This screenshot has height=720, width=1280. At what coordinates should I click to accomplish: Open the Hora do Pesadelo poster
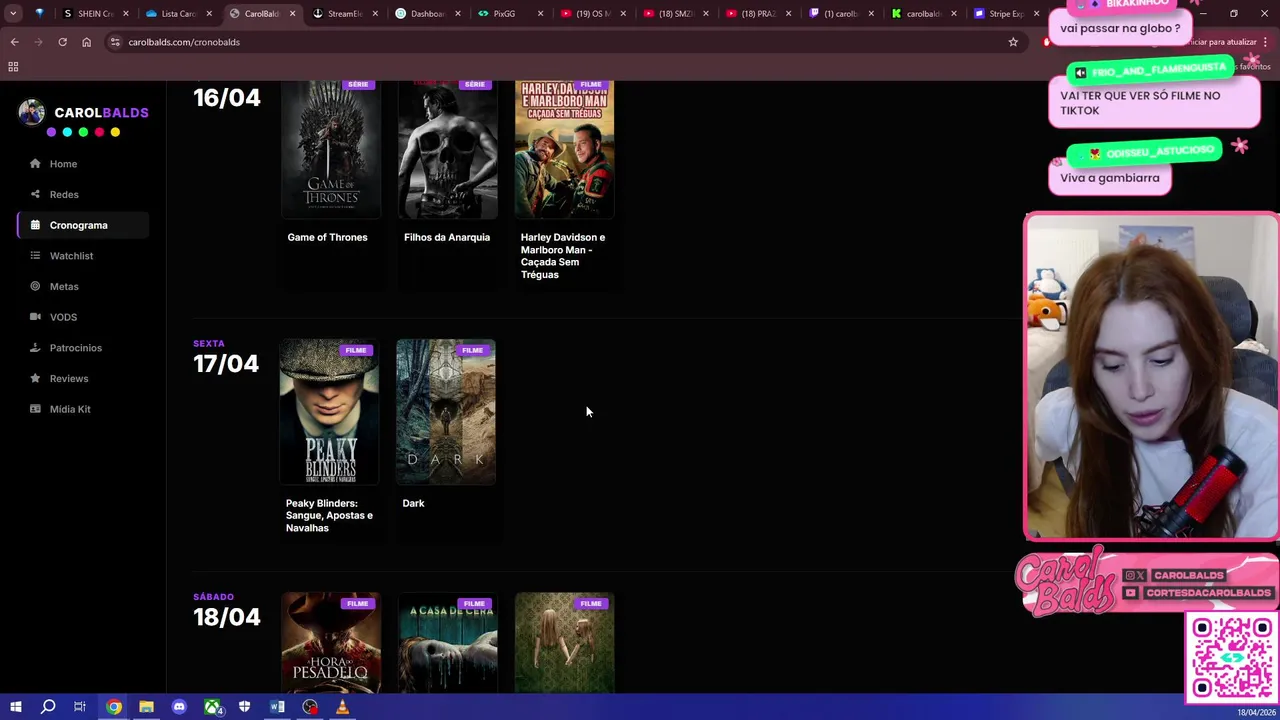pos(331,642)
